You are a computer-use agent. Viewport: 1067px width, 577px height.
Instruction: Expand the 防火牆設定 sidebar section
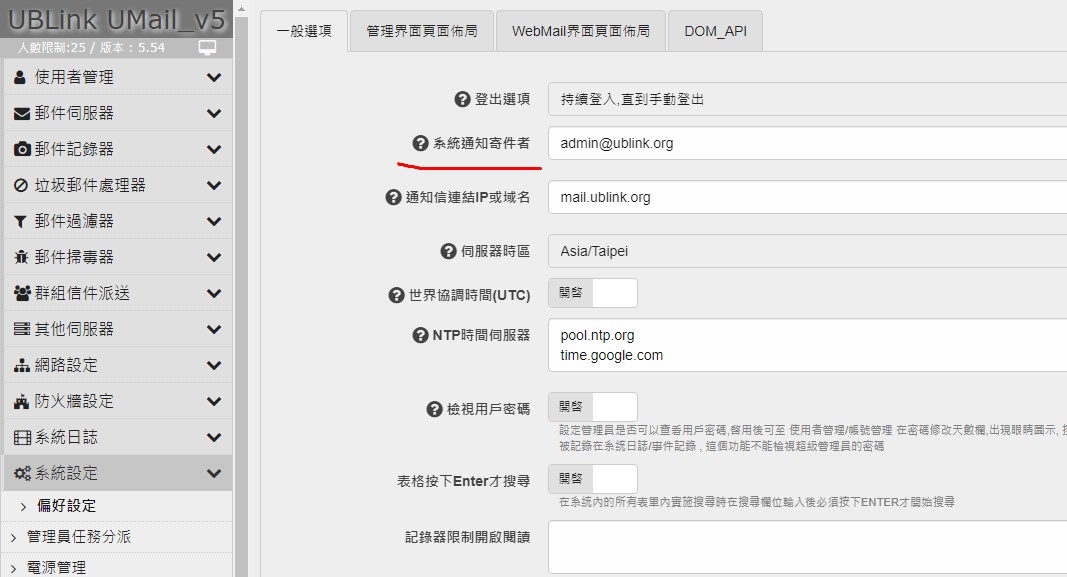116,401
